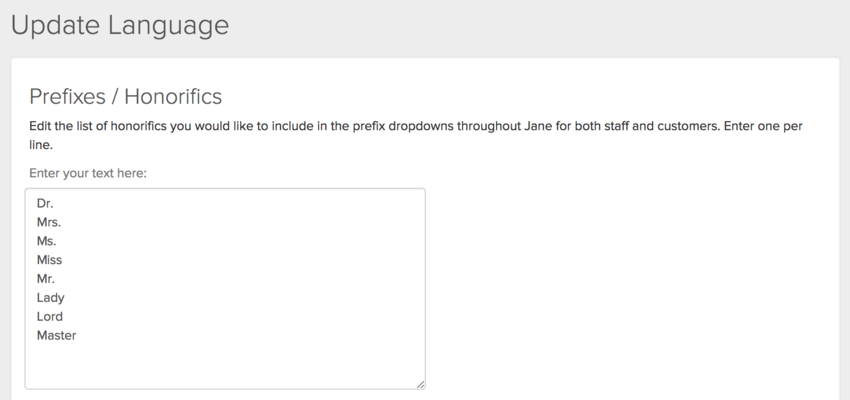Select the "Miss" line in the list

click(x=49, y=260)
